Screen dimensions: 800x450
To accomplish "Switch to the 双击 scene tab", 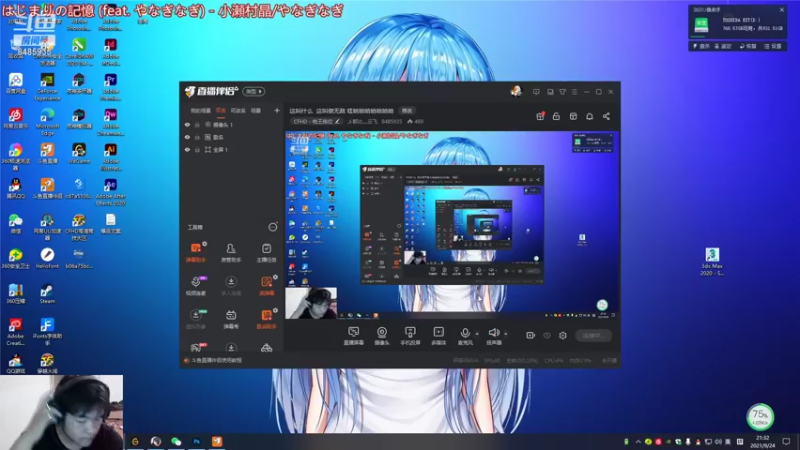I will coord(220,110).
